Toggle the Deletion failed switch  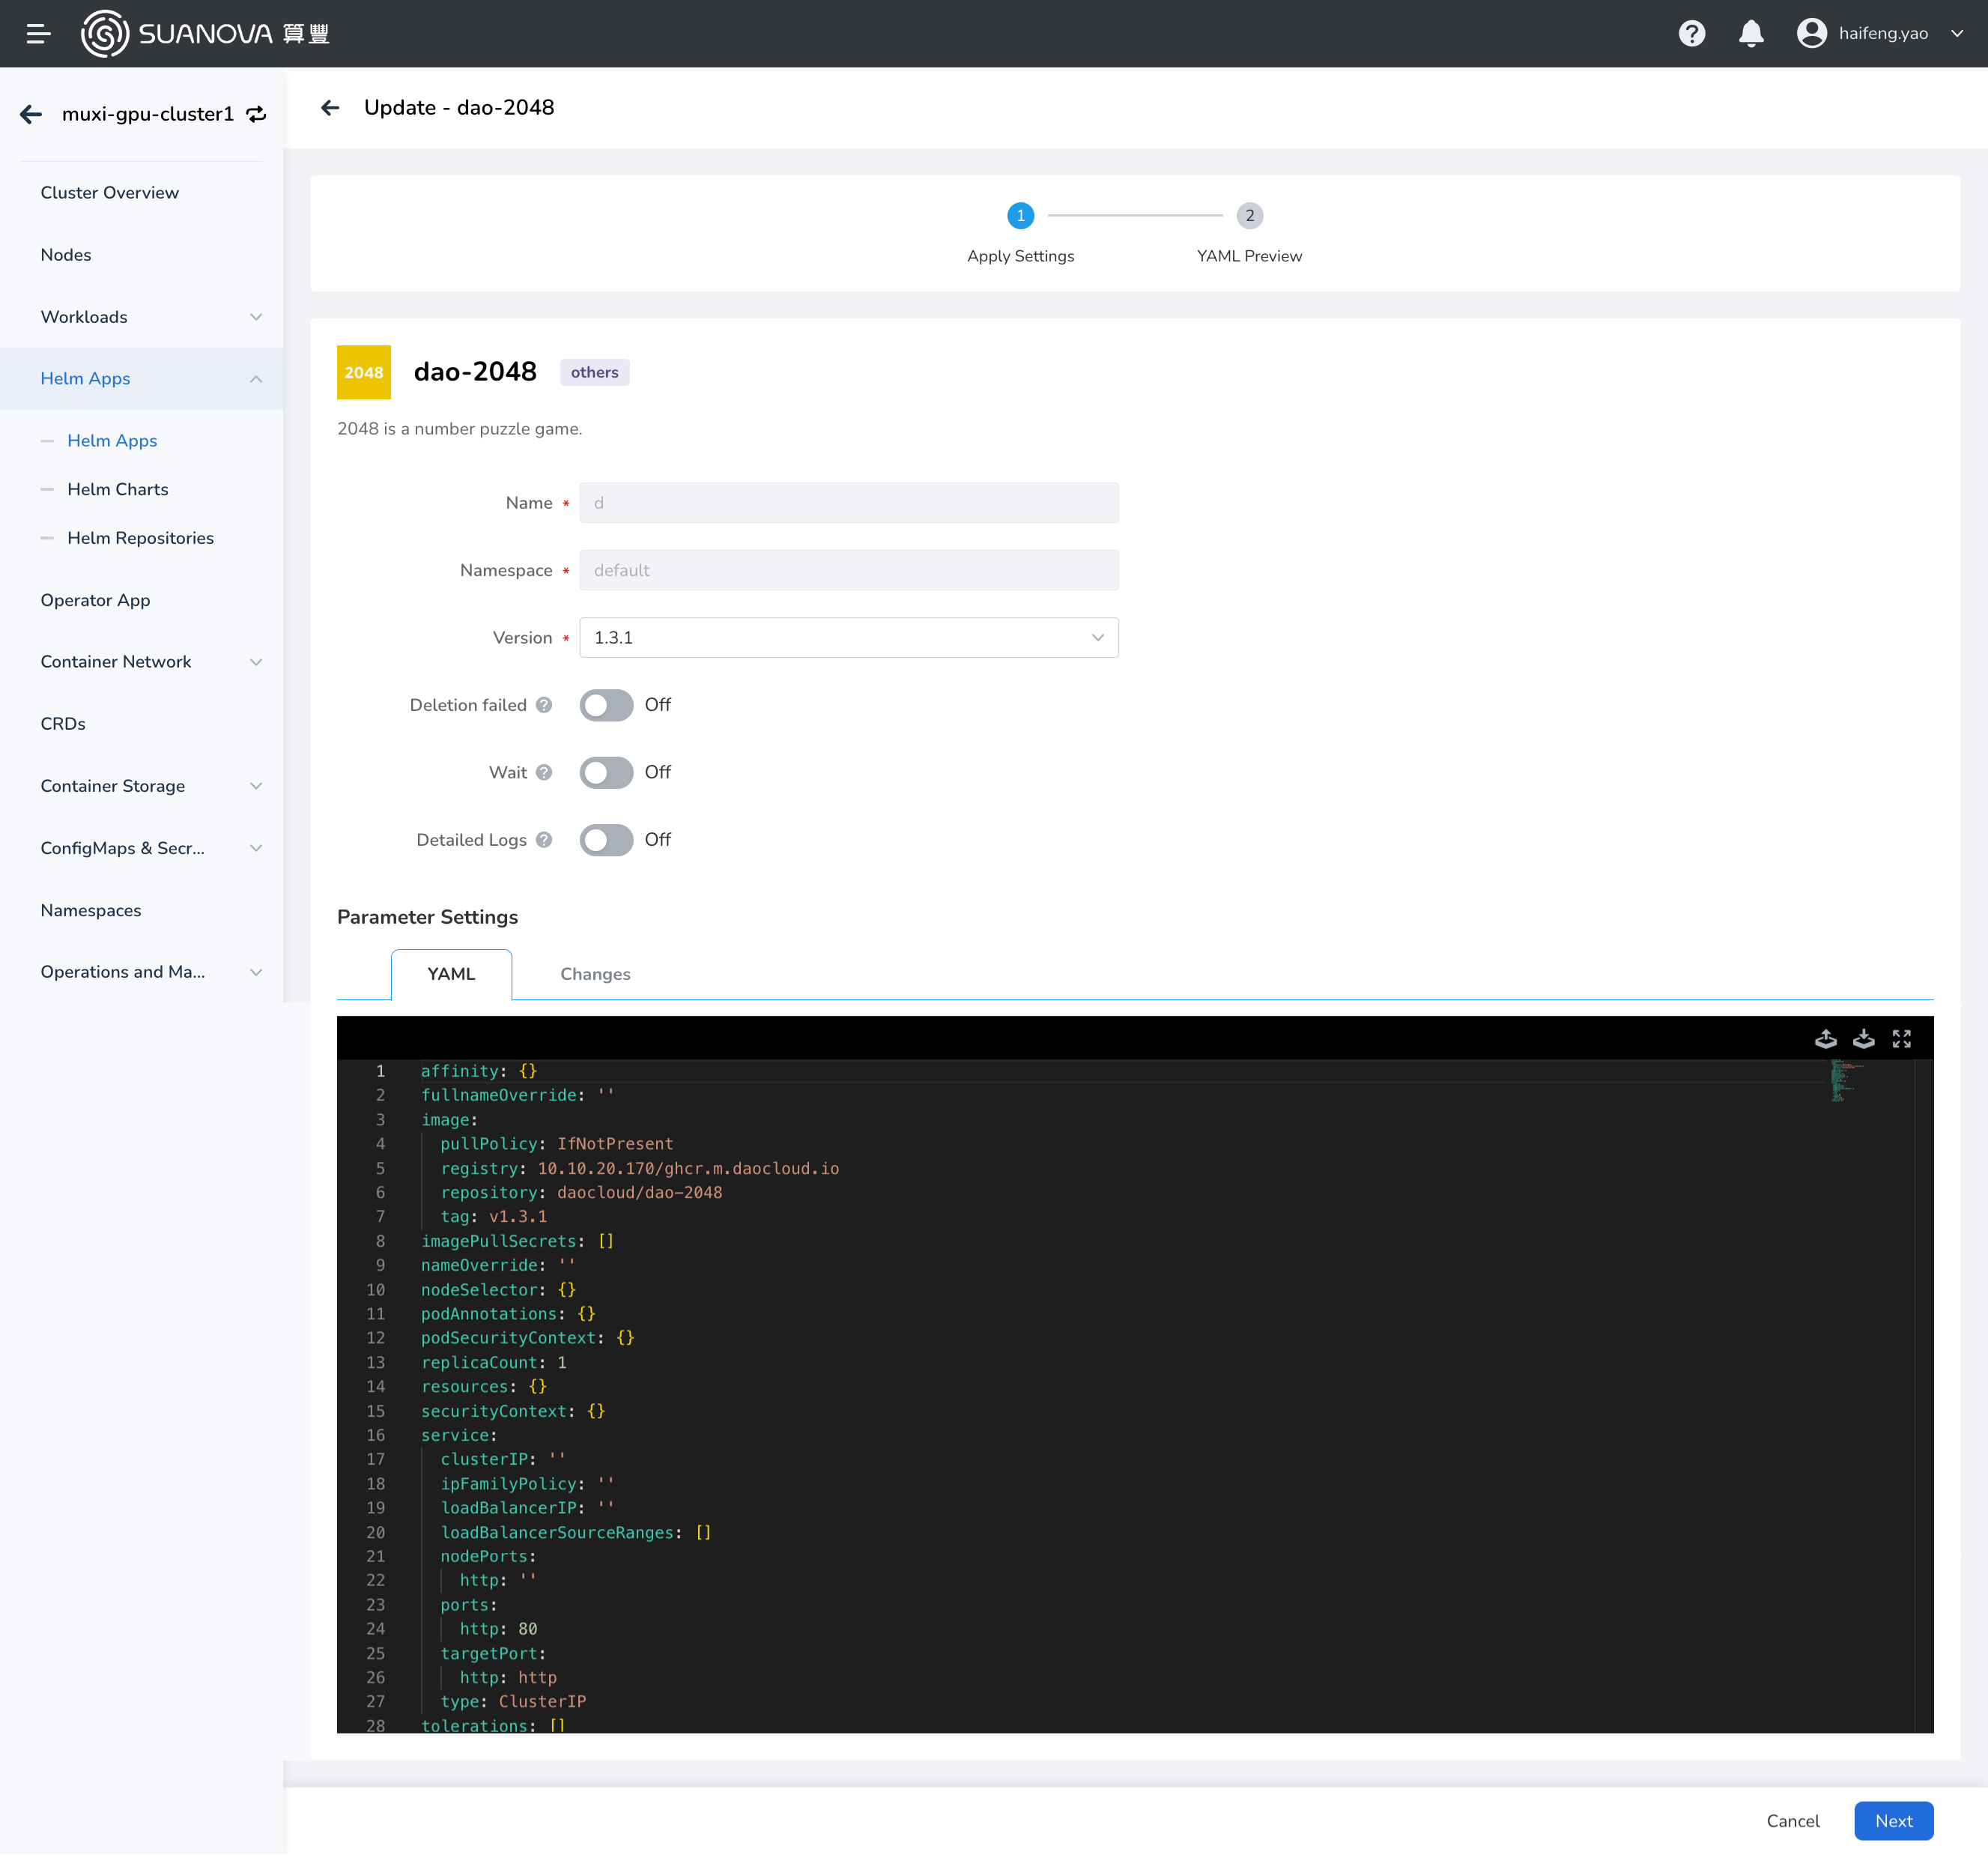click(x=606, y=705)
